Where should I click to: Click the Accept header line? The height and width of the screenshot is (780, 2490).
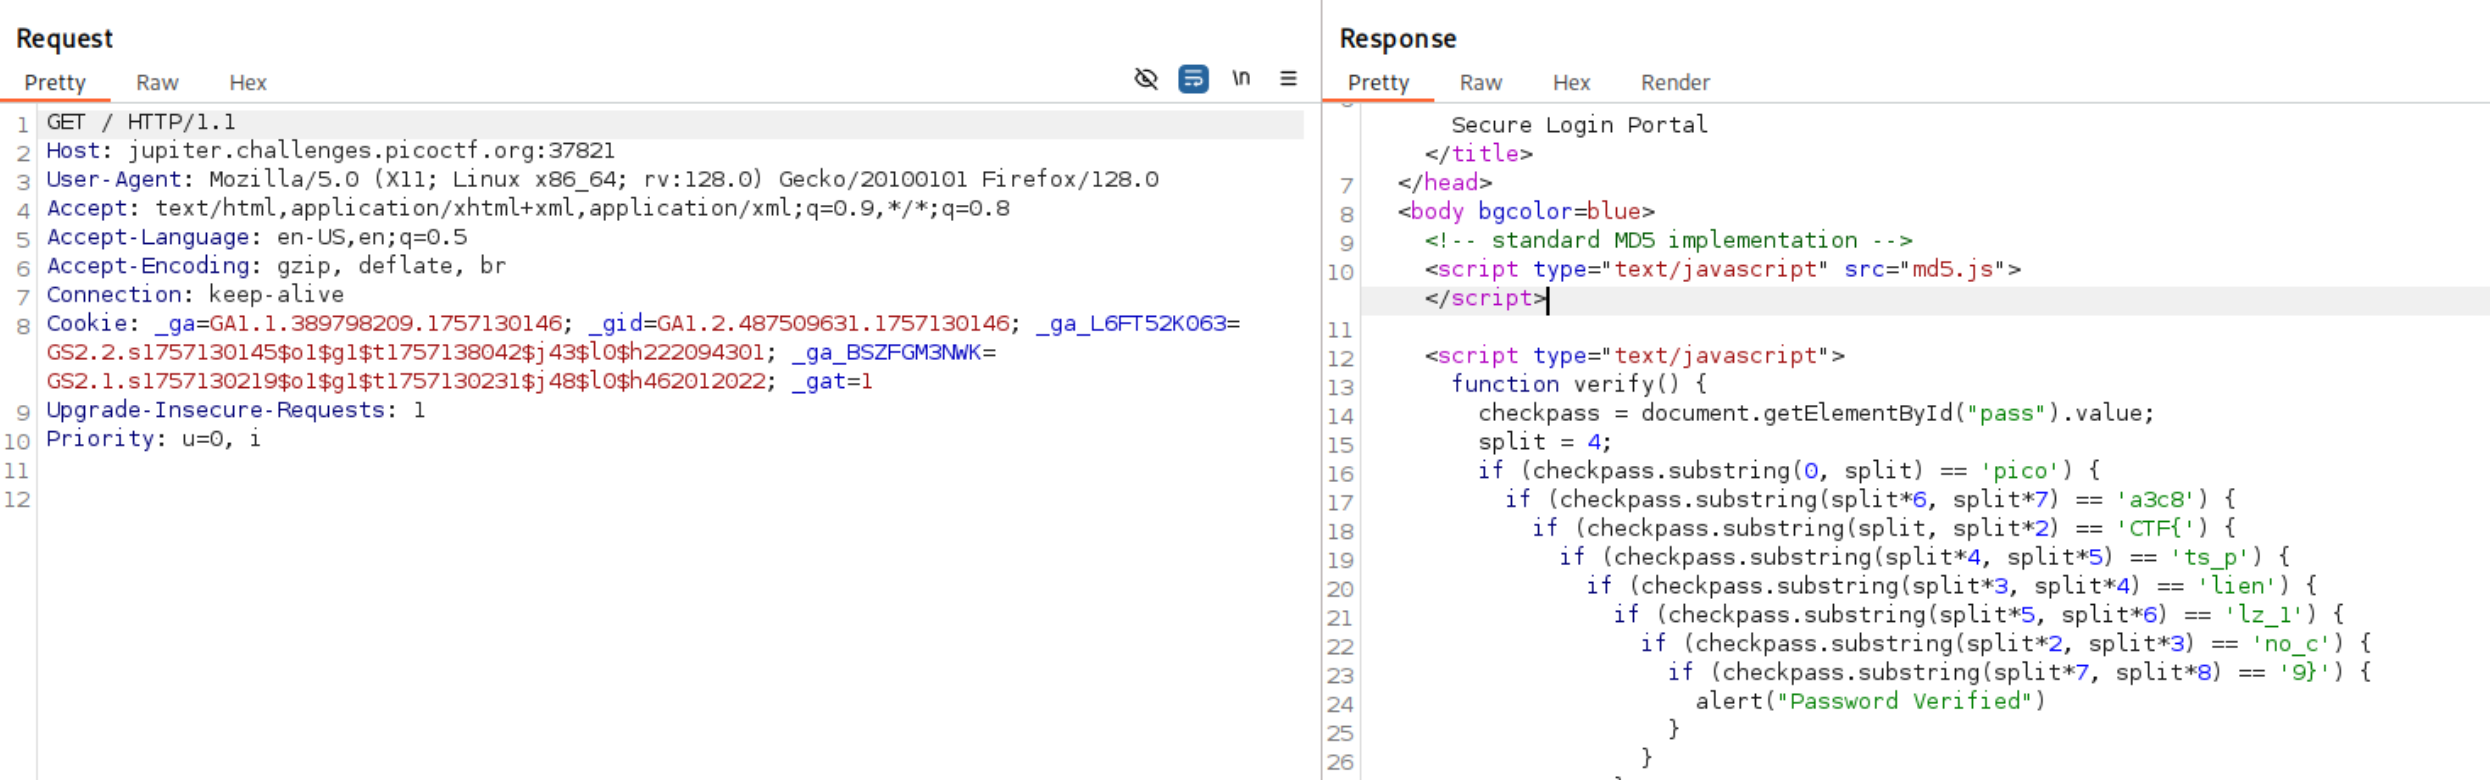coord(528,209)
